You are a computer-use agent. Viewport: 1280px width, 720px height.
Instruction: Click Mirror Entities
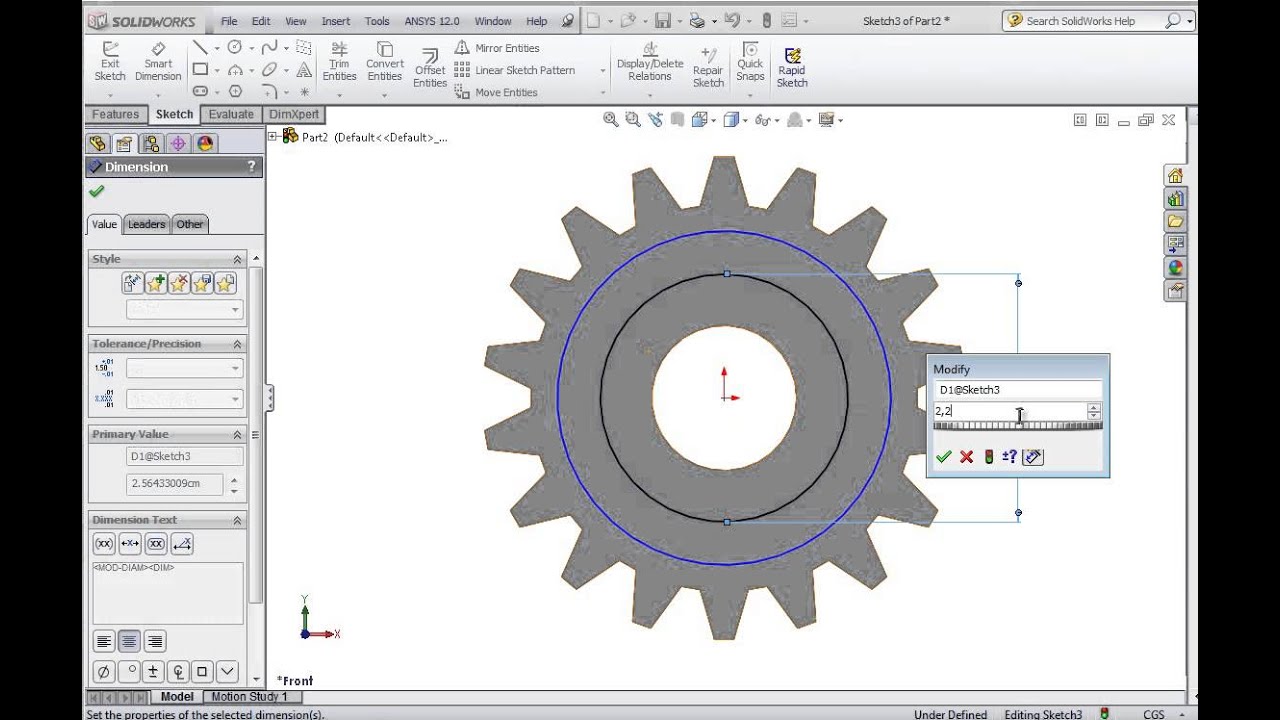(497, 48)
